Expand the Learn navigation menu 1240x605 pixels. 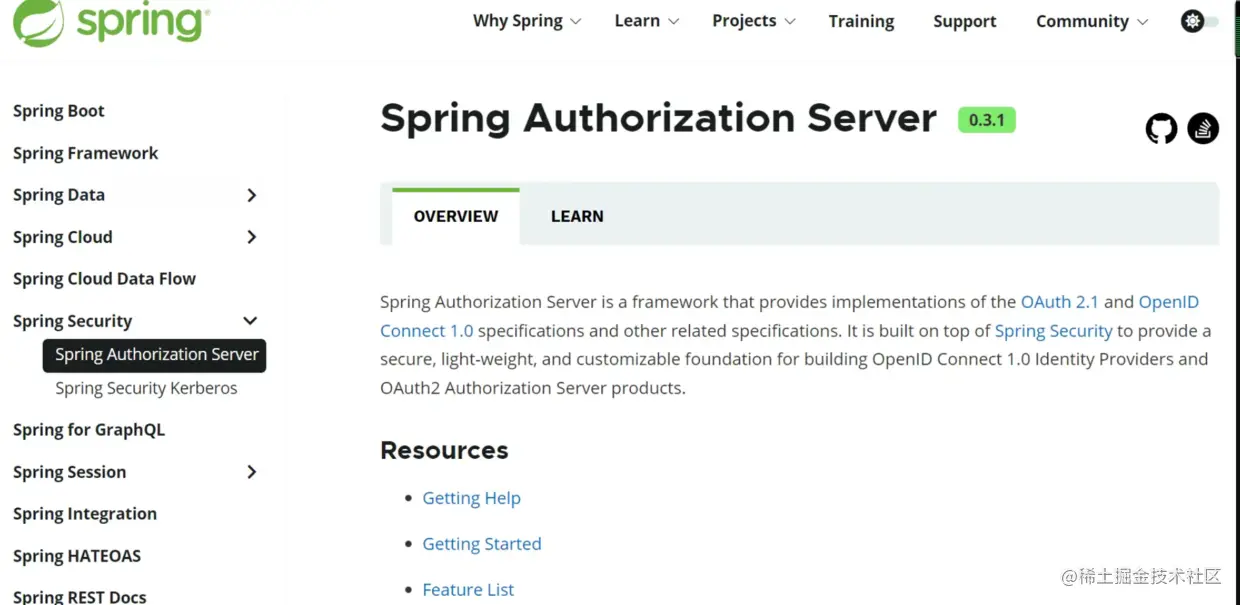(x=647, y=21)
